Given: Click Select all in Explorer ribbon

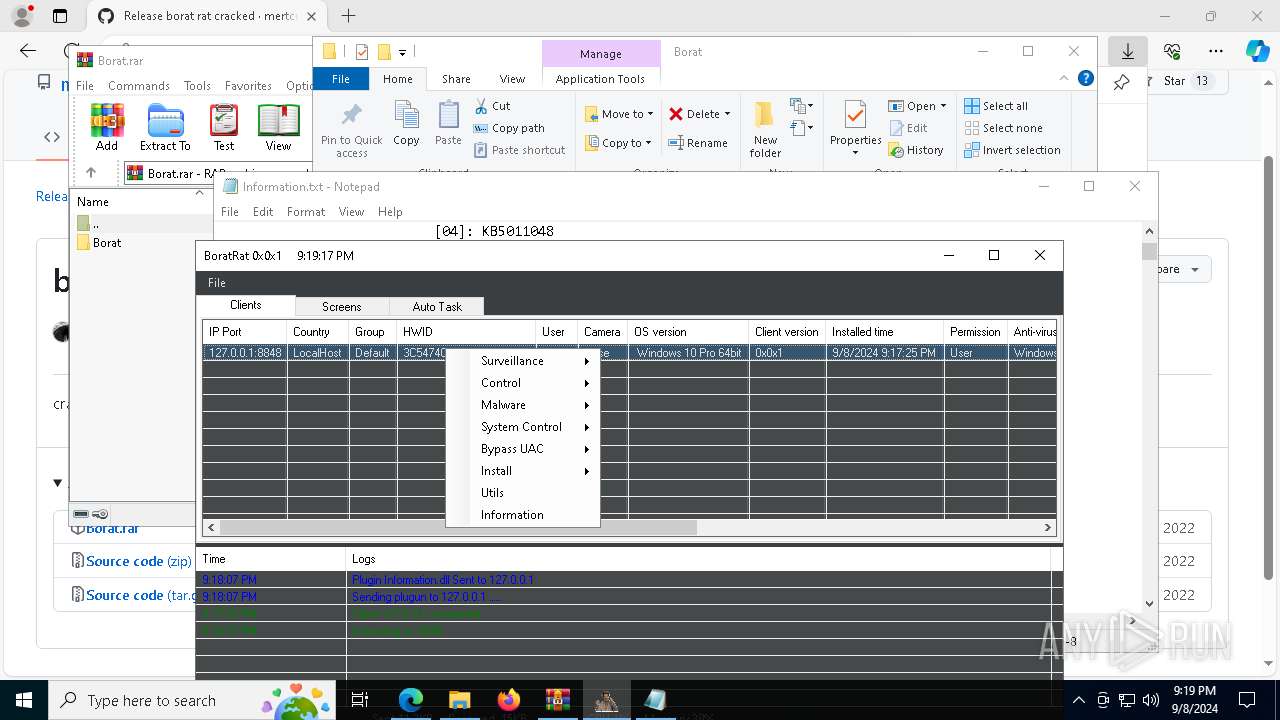Looking at the screenshot, I should click(996, 106).
